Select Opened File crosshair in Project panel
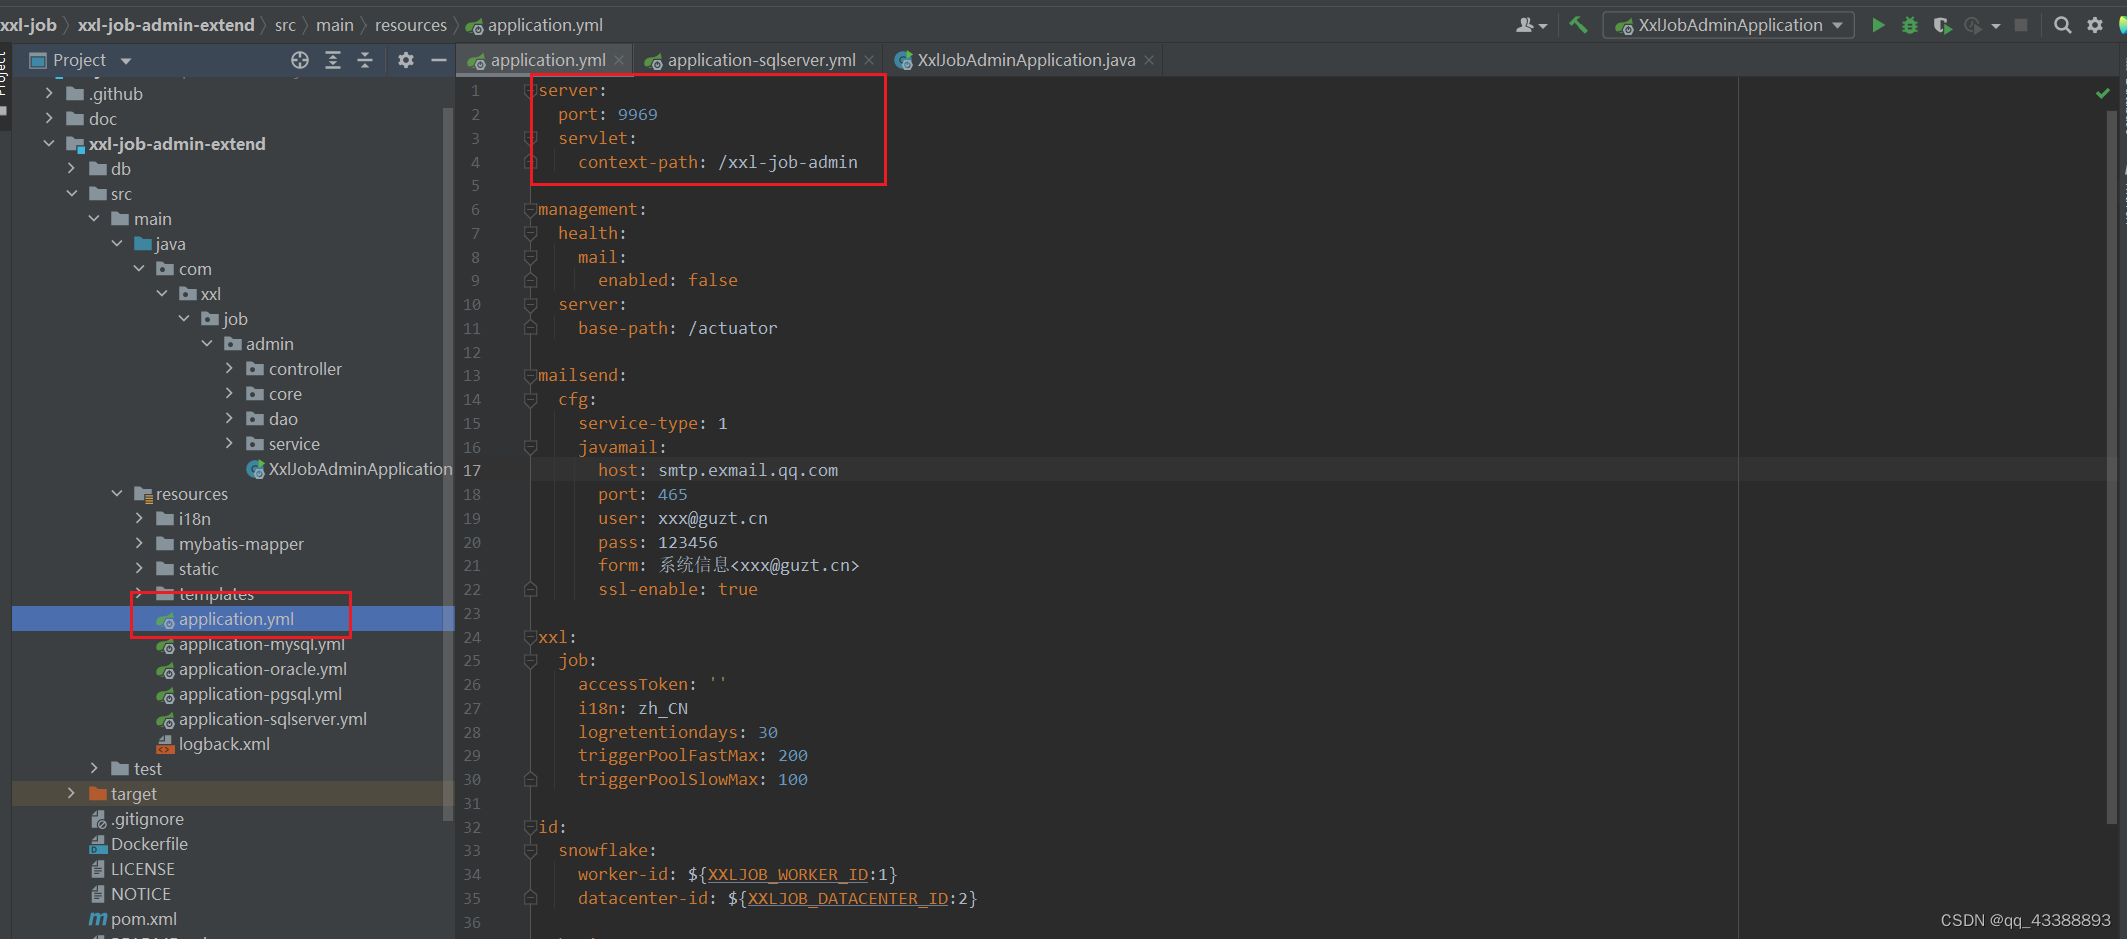Image resolution: width=2127 pixels, height=939 pixels. pyautogui.click(x=299, y=60)
